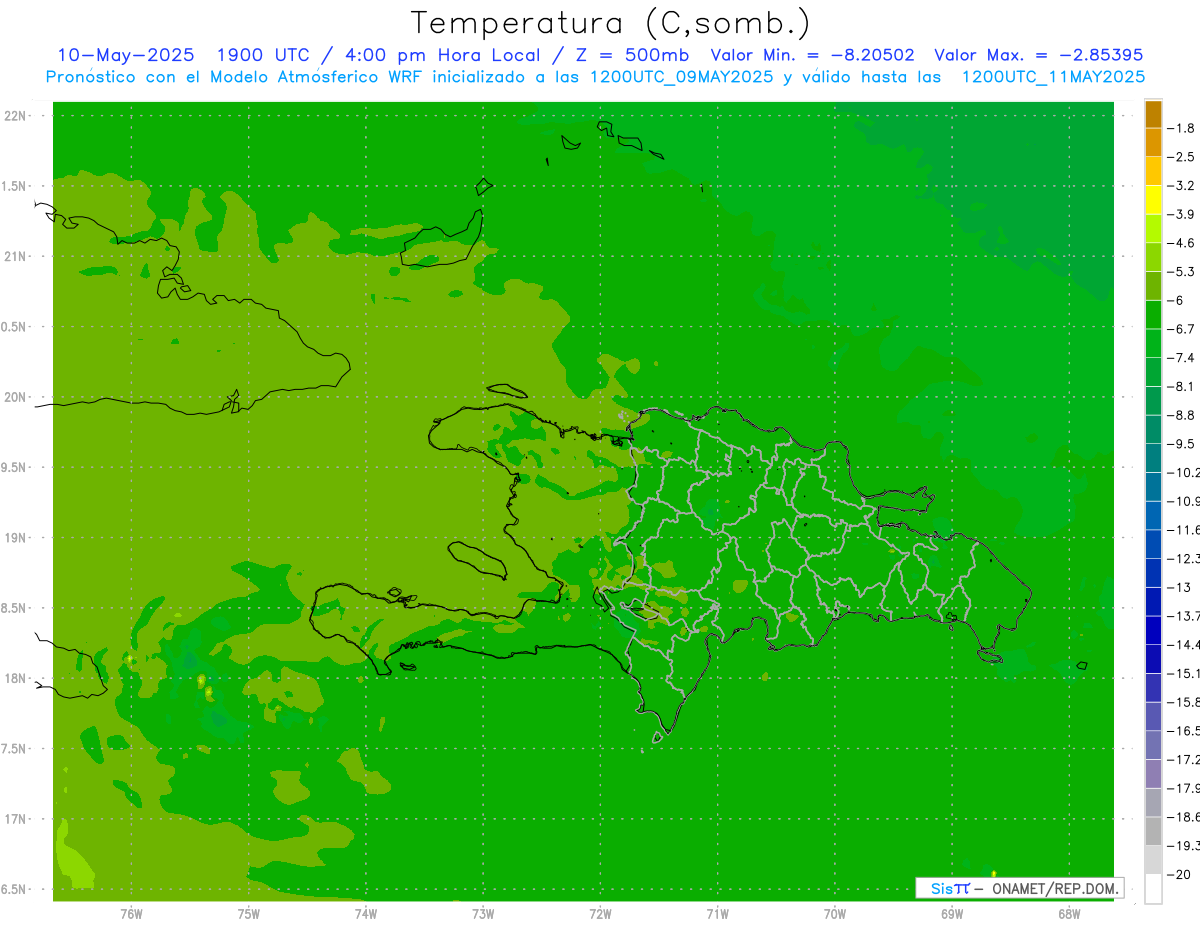Viewport: 1200px width, 927px height.
Task: Click the '1900 UTC' time text
Action: pyautogui.click(x=262, y=55)
